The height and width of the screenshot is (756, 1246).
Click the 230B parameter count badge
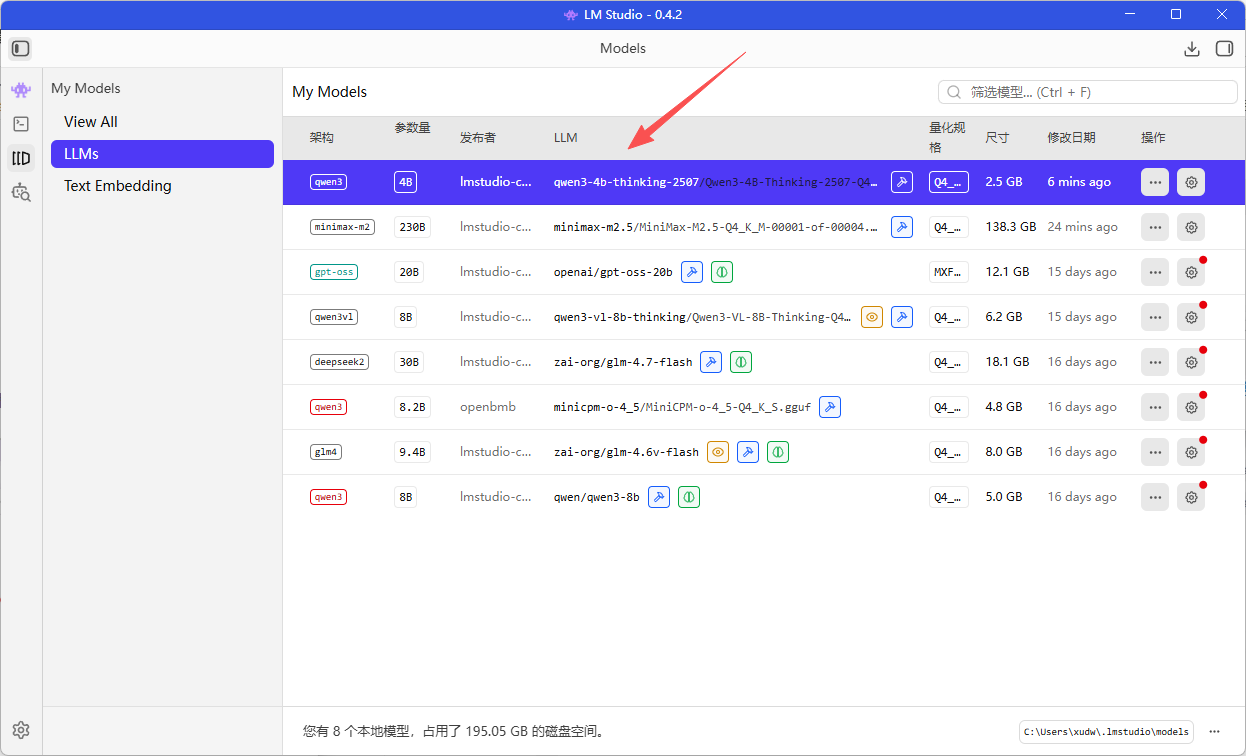(410, 227)
